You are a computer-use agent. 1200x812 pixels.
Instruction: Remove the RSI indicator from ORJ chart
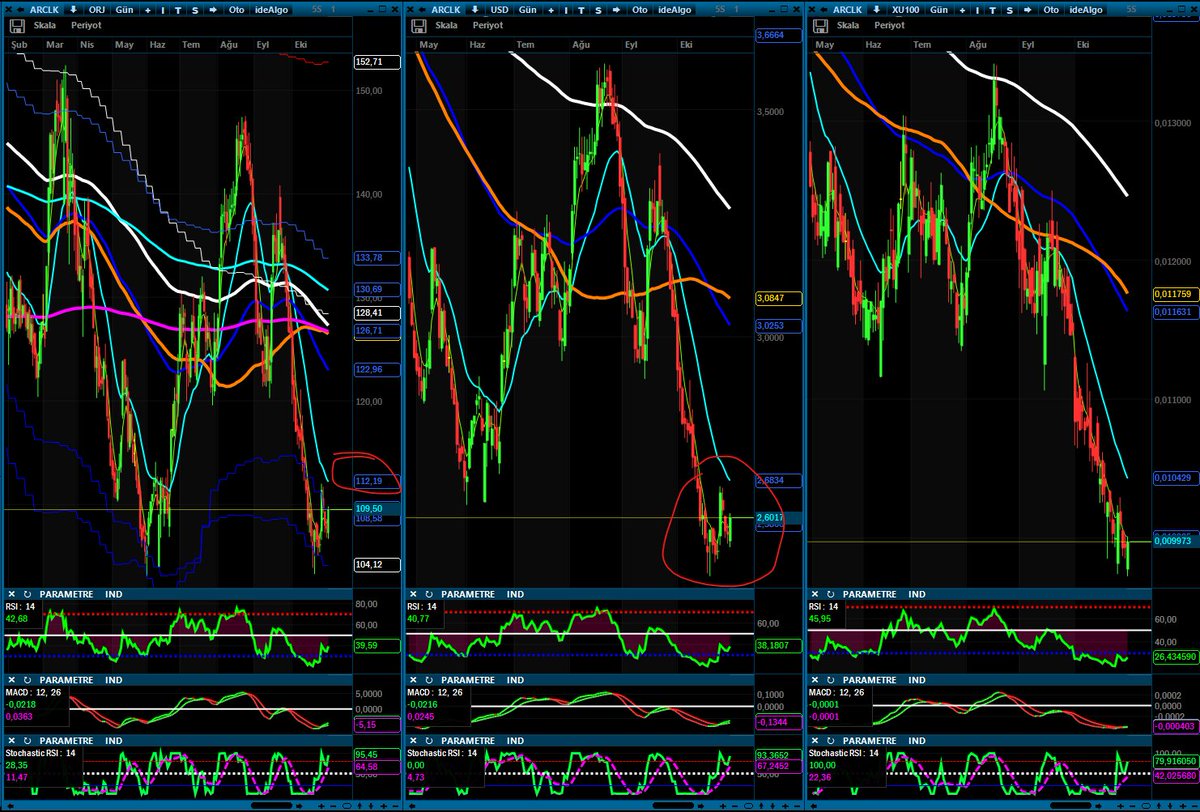pos(11,594)
